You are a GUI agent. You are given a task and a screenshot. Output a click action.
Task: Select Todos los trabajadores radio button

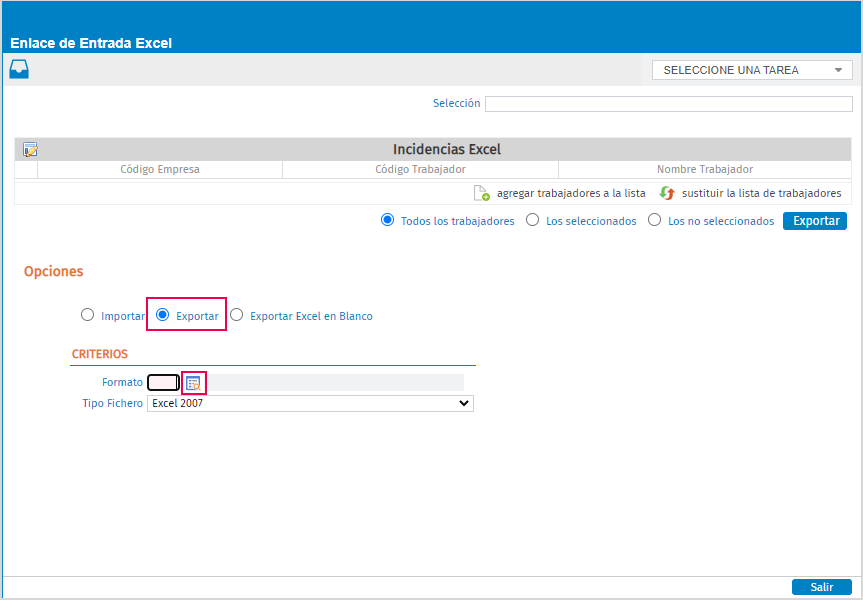[x=387, y=220]
